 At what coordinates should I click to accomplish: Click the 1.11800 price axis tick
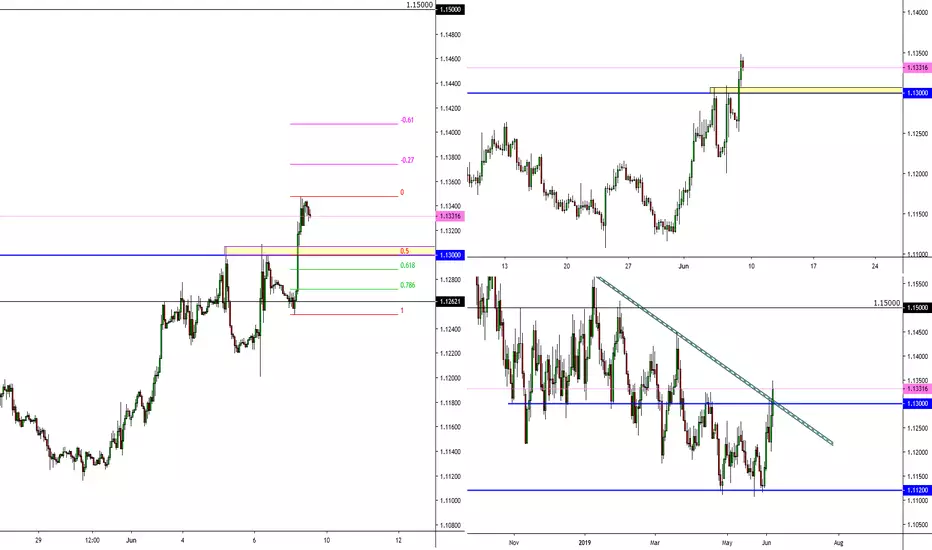(x=451, y=403)
